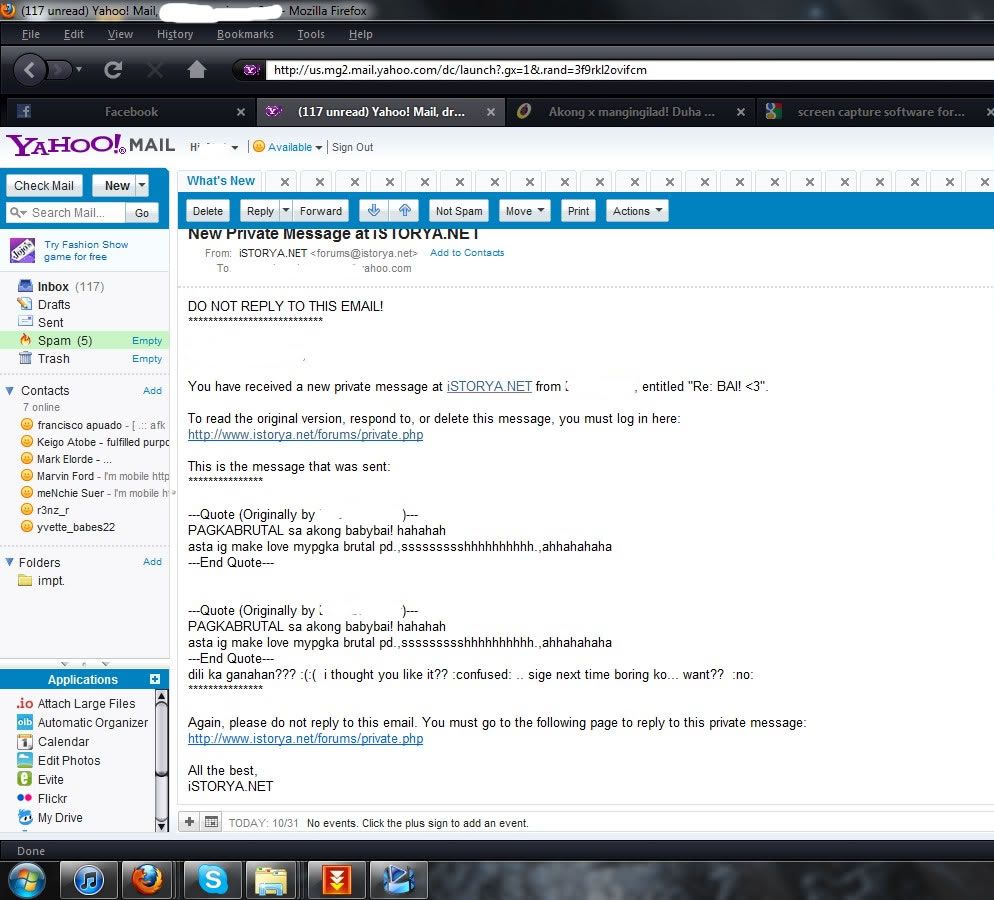Reload the page in Firefox
Viewport: 994px width, 900px height.
pyautogui.click(x=113, y=70)
